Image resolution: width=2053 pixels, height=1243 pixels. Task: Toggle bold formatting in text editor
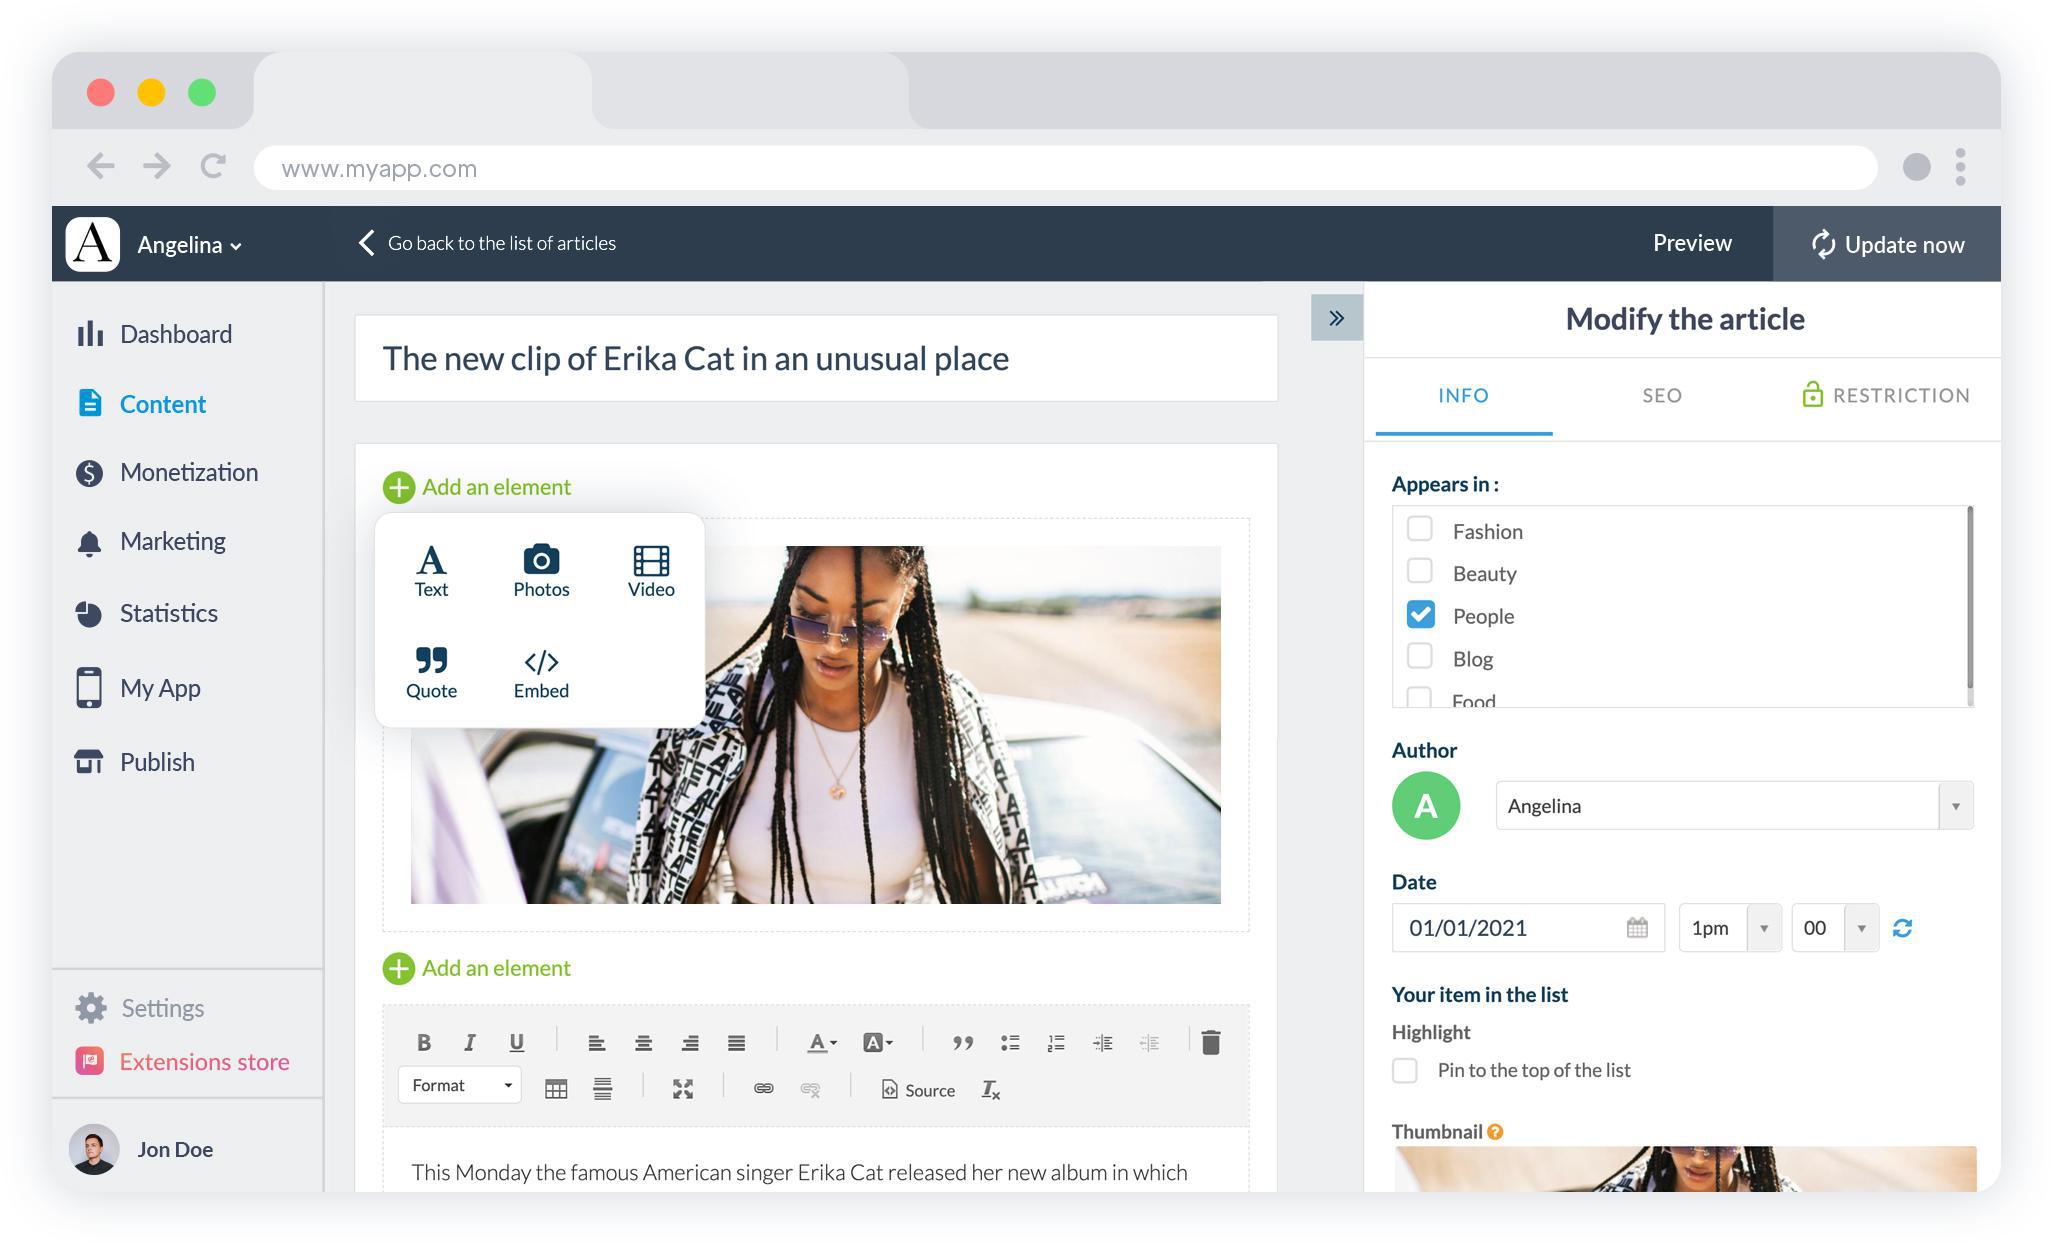click(x=422, y=1041)
